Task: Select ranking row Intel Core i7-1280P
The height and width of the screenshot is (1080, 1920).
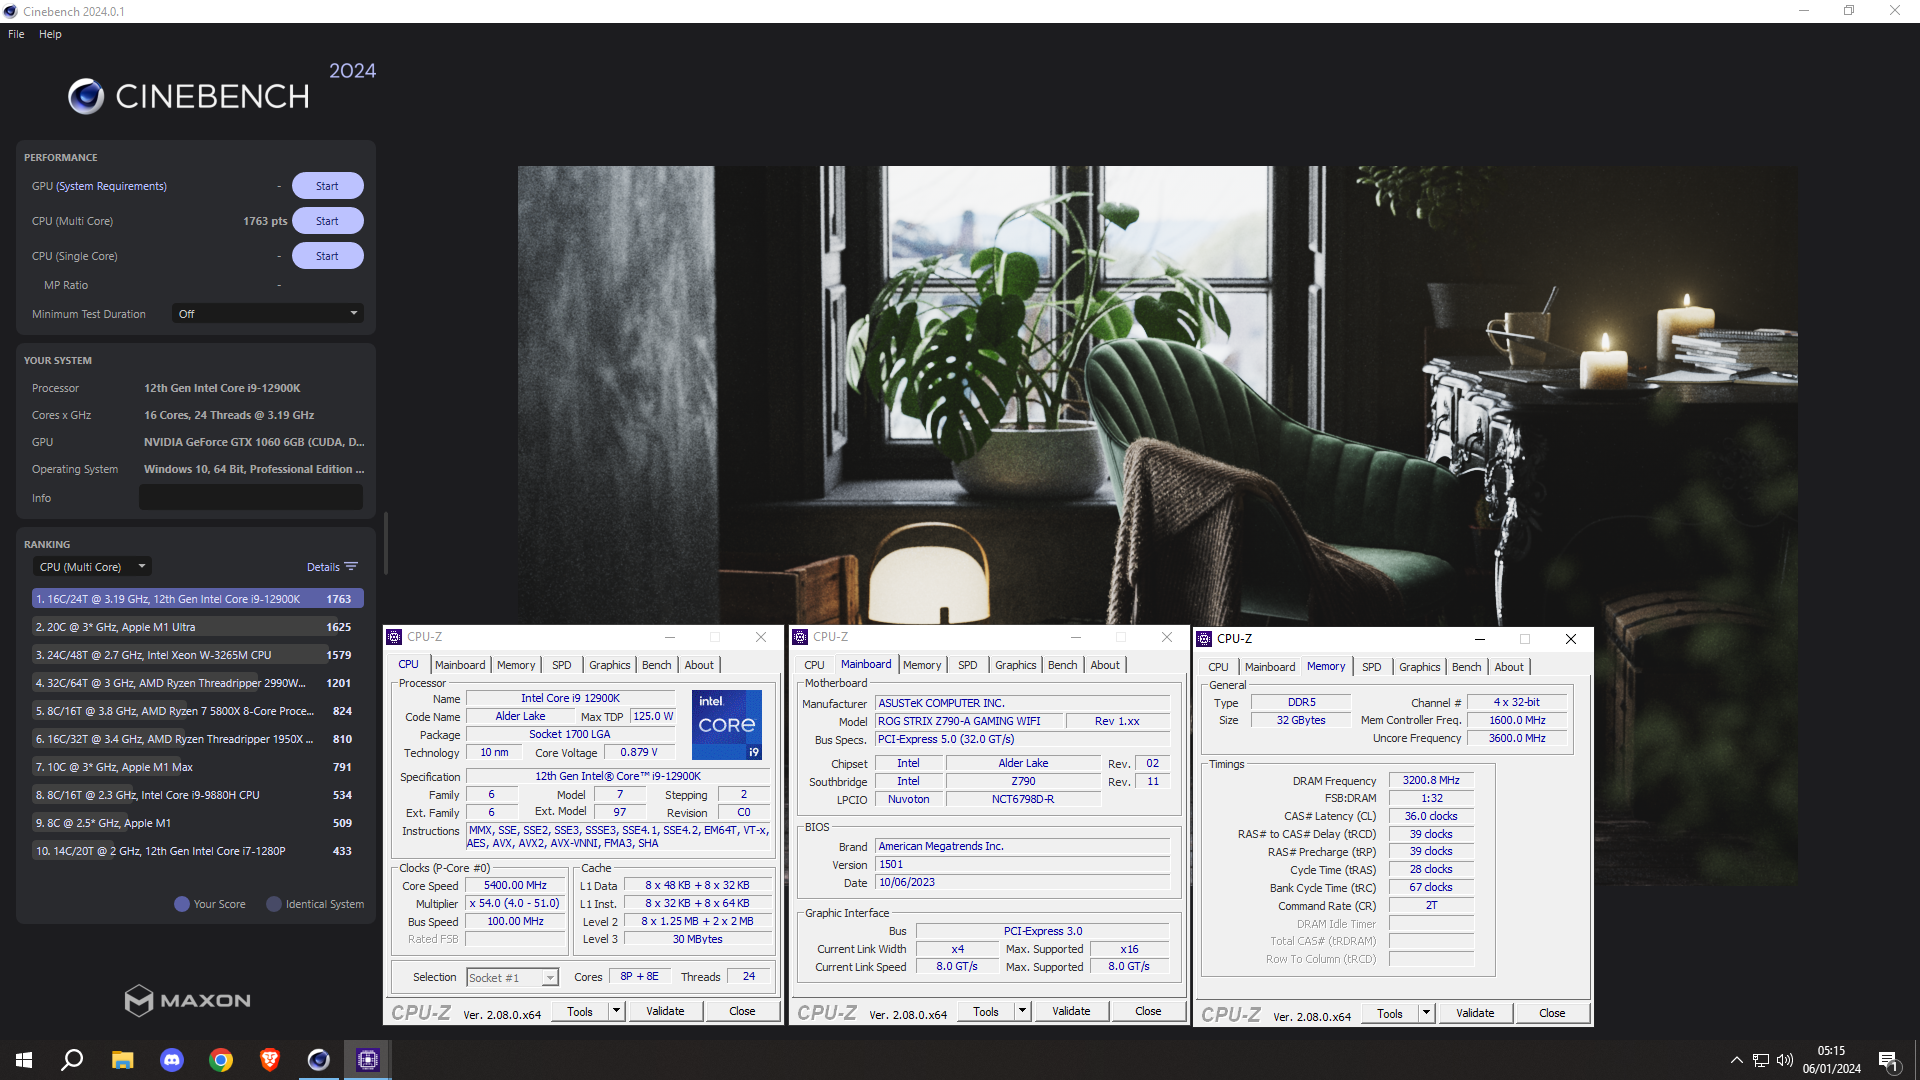Action: click(197, 851)
